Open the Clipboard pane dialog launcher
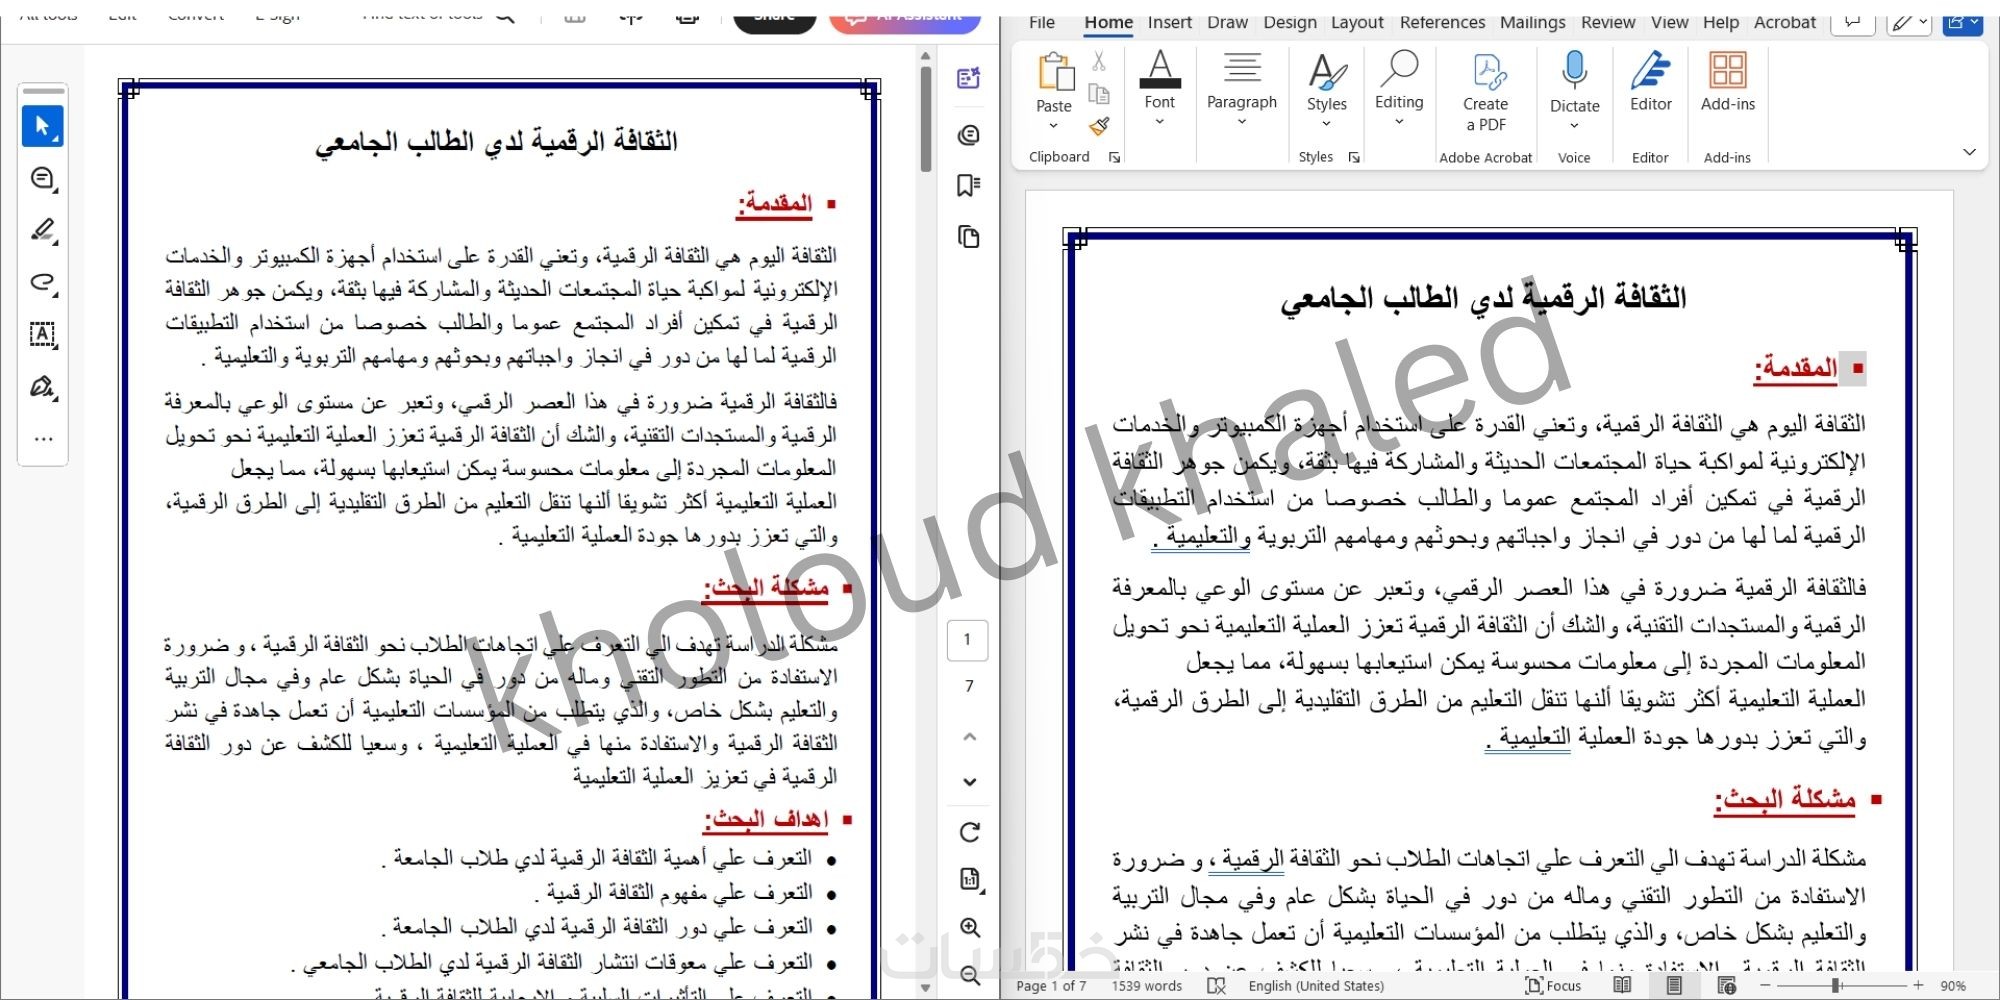Image resolution: width=2000 pixels, height=1000 pixels. pos(1114,157)
